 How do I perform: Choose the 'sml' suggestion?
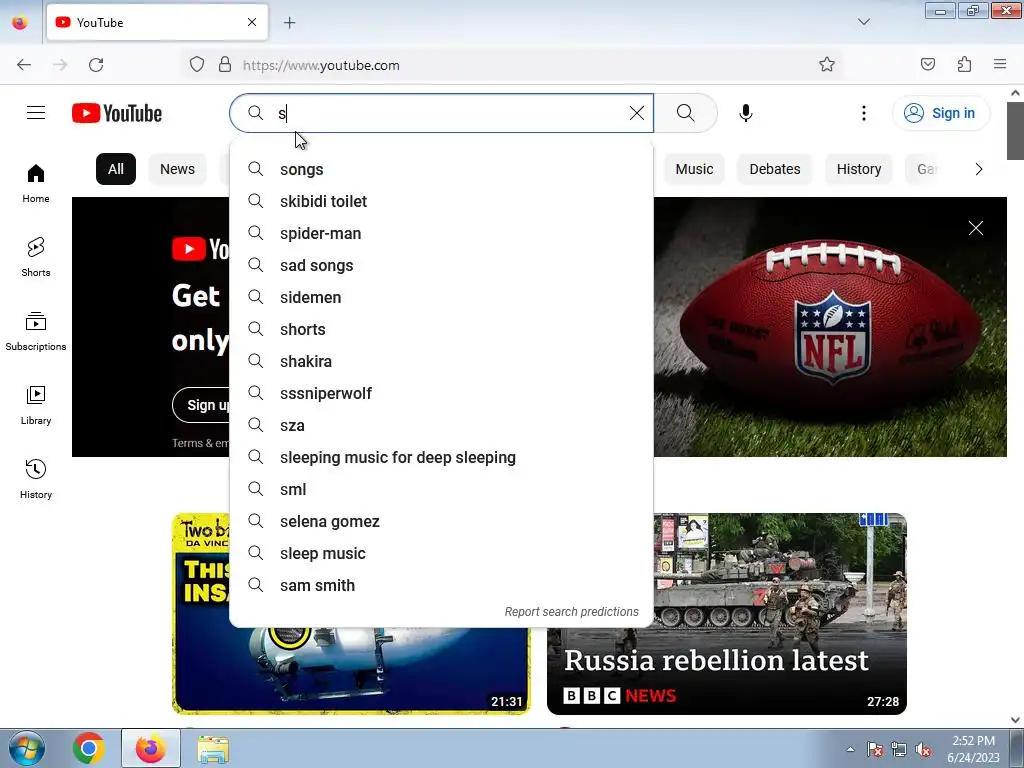click(x=441, y=489)
